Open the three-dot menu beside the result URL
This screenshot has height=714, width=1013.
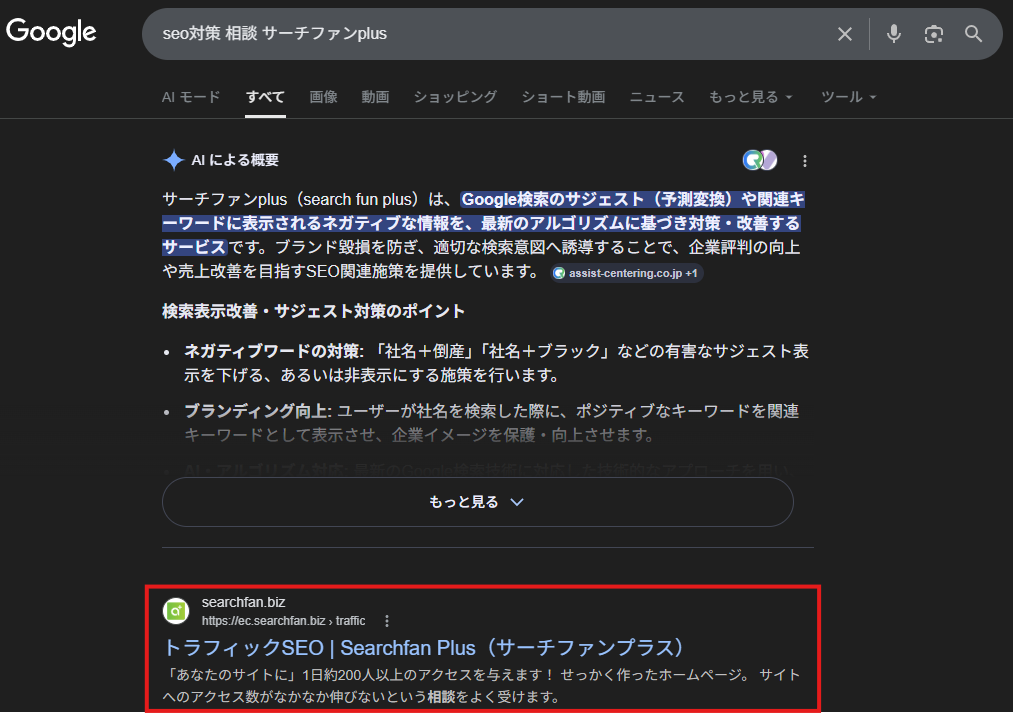point(387,620)
